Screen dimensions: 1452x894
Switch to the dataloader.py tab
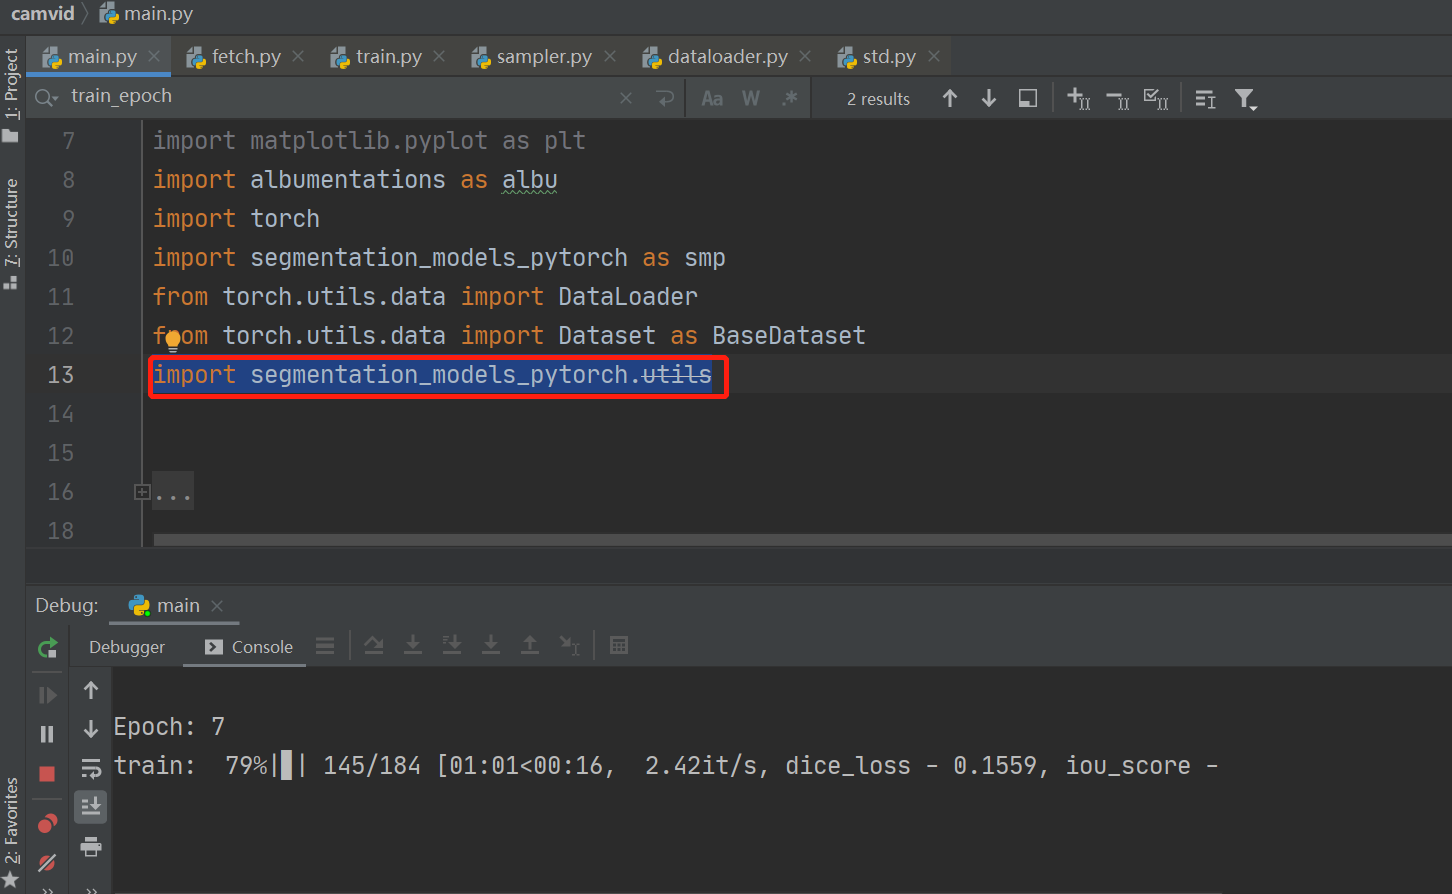pos(727,56)
